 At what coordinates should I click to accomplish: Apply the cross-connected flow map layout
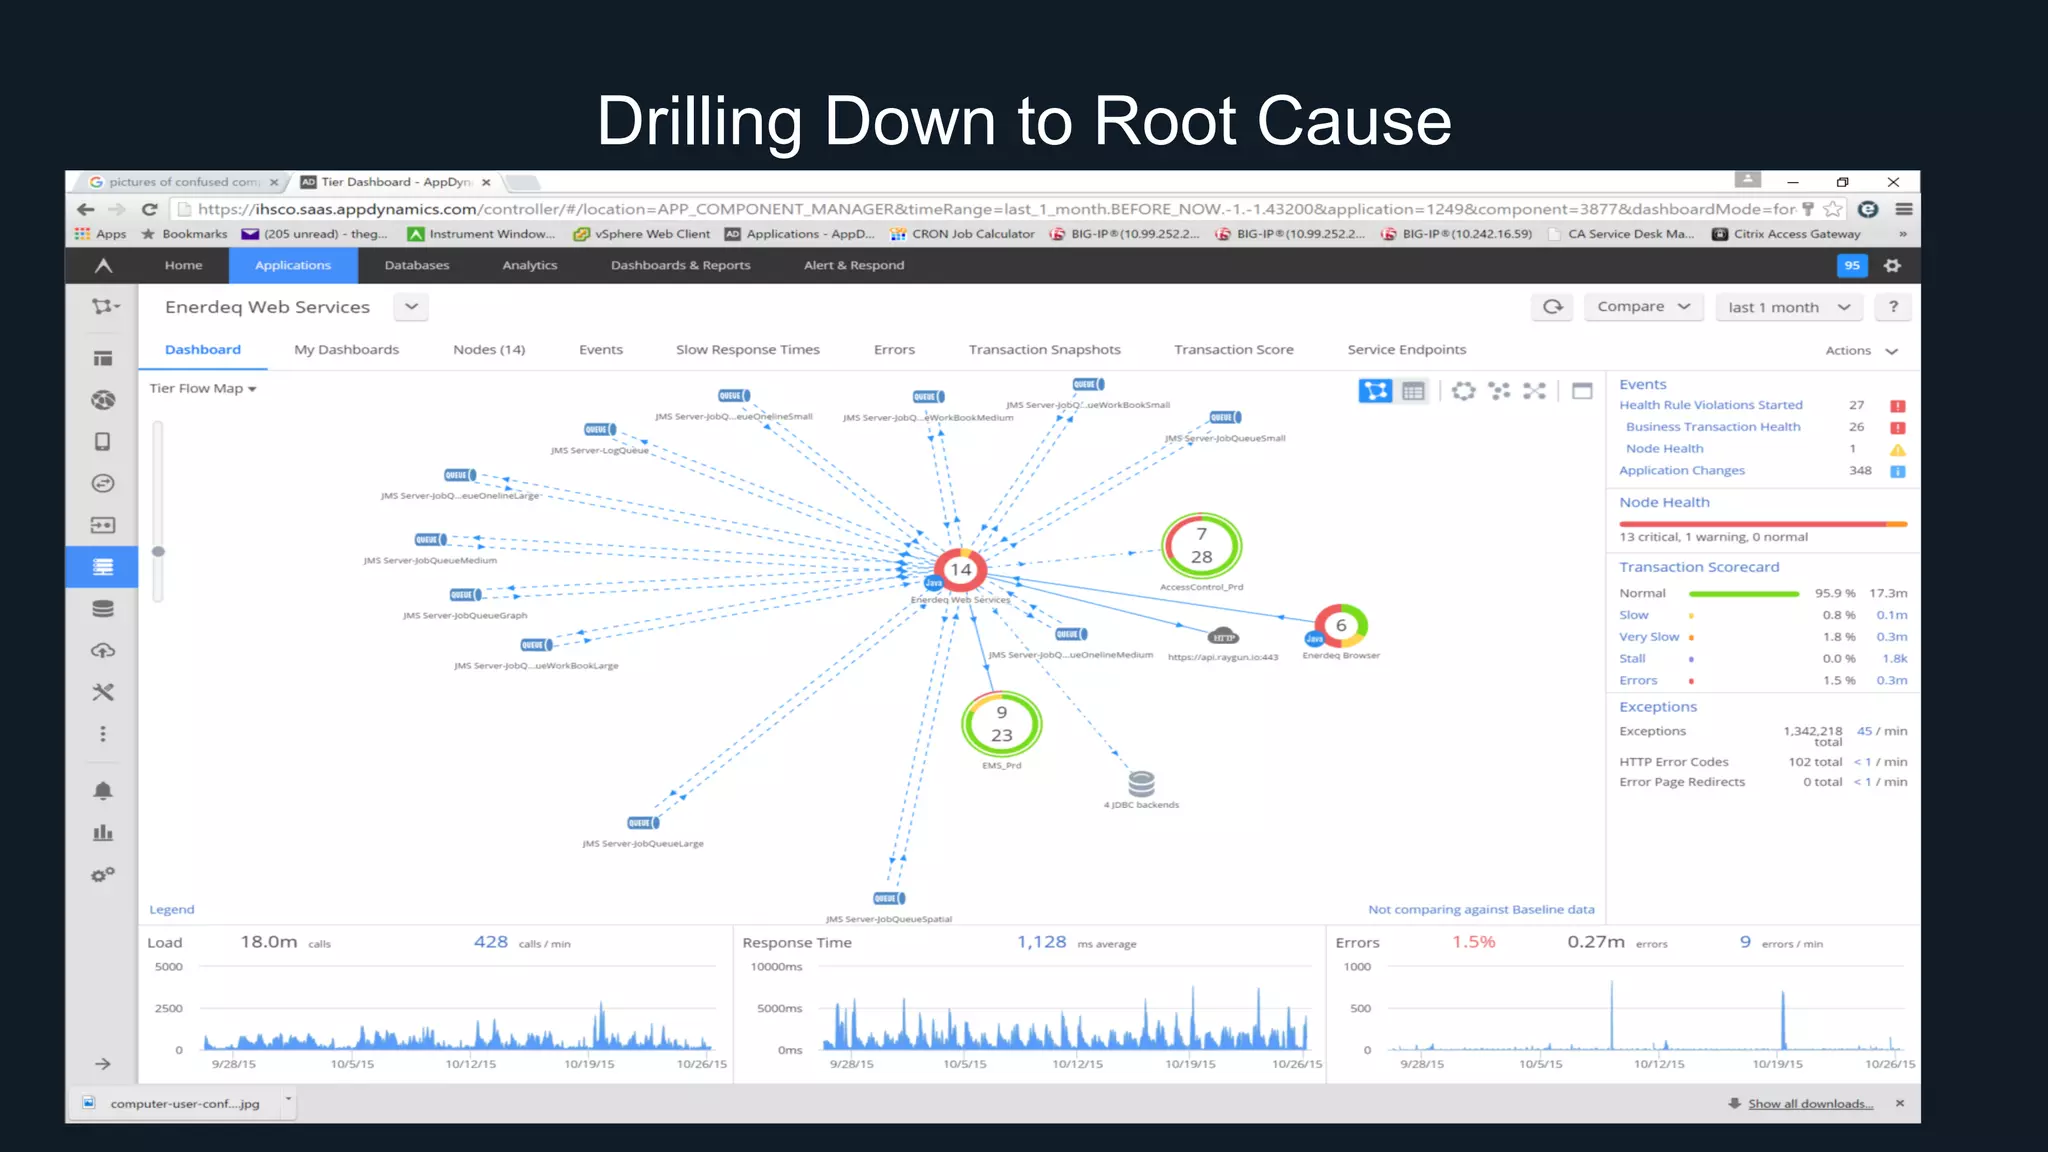[x=1534, y=391]
